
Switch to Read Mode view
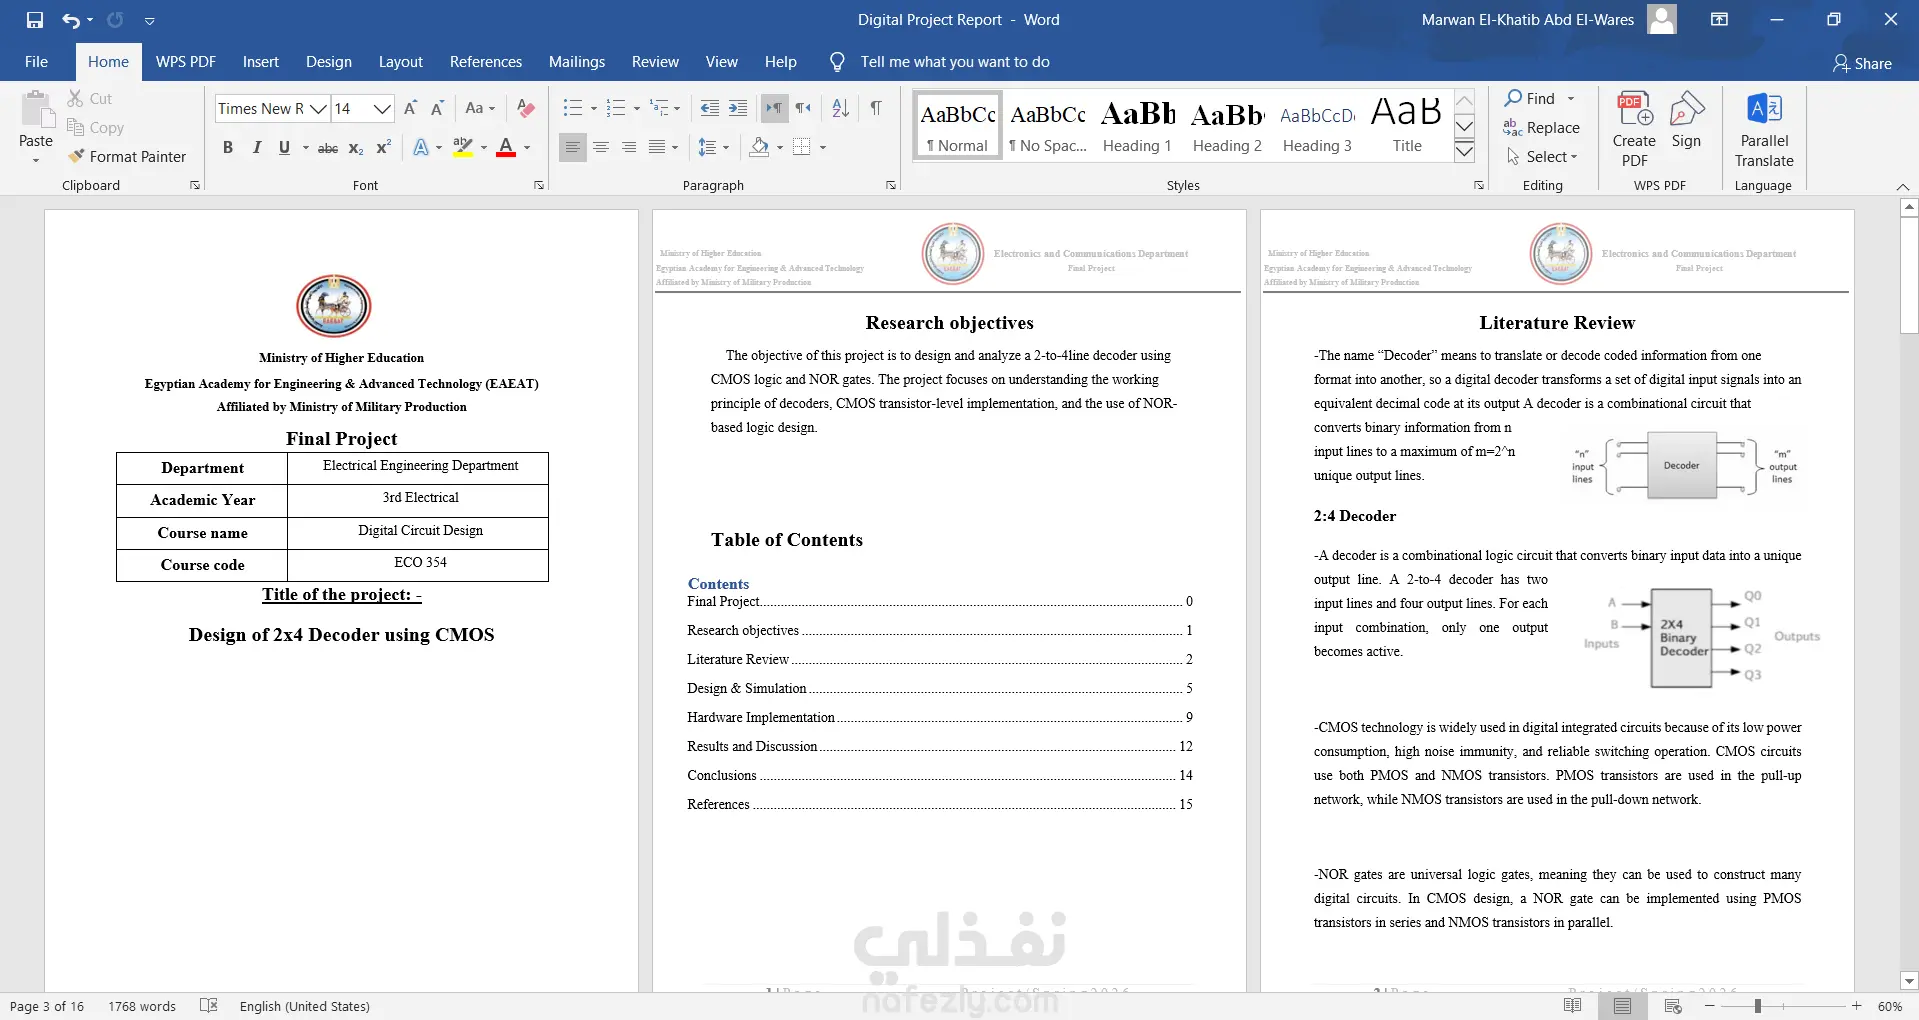[1572, 1006]
